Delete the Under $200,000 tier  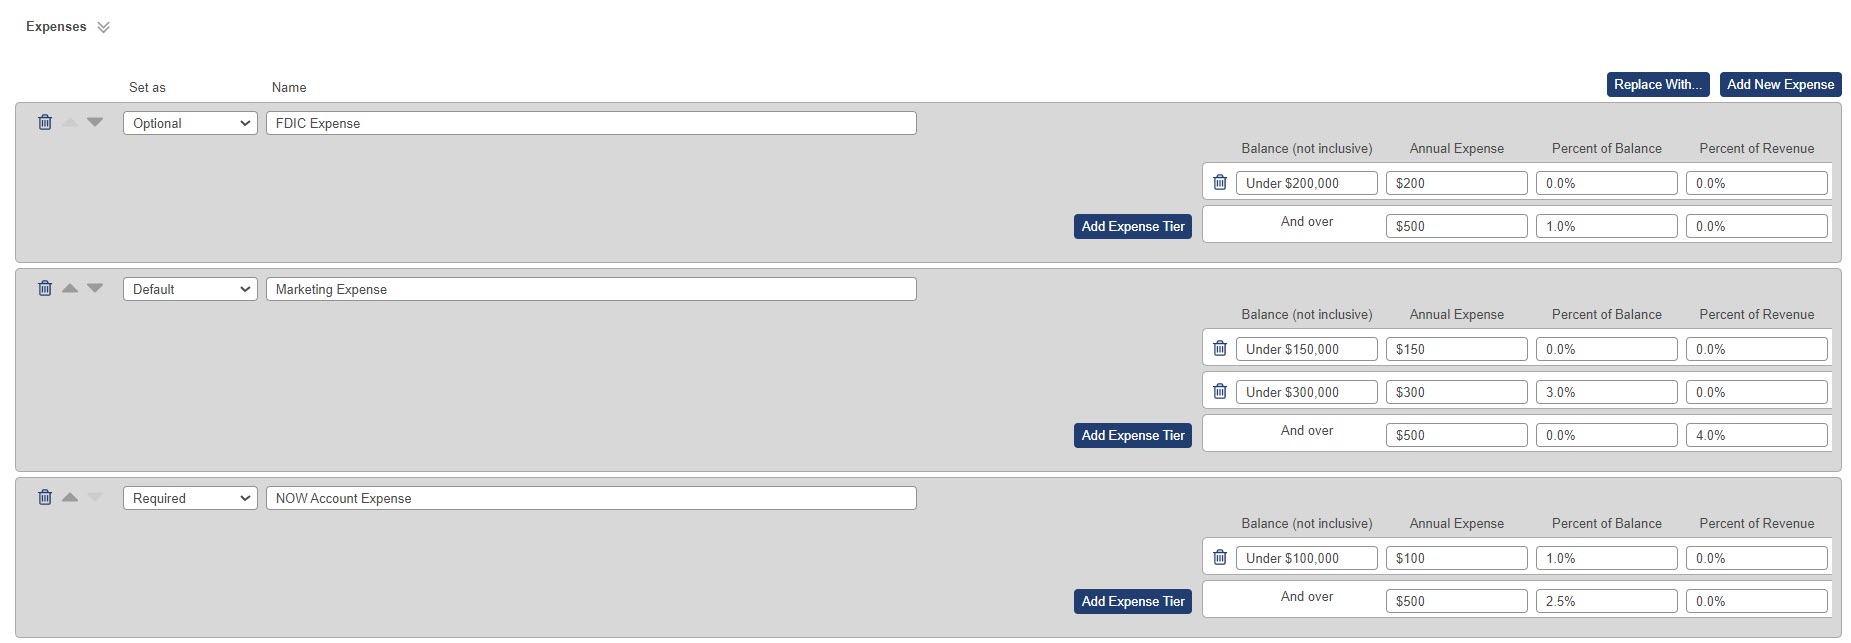(x=1220, y=182)
